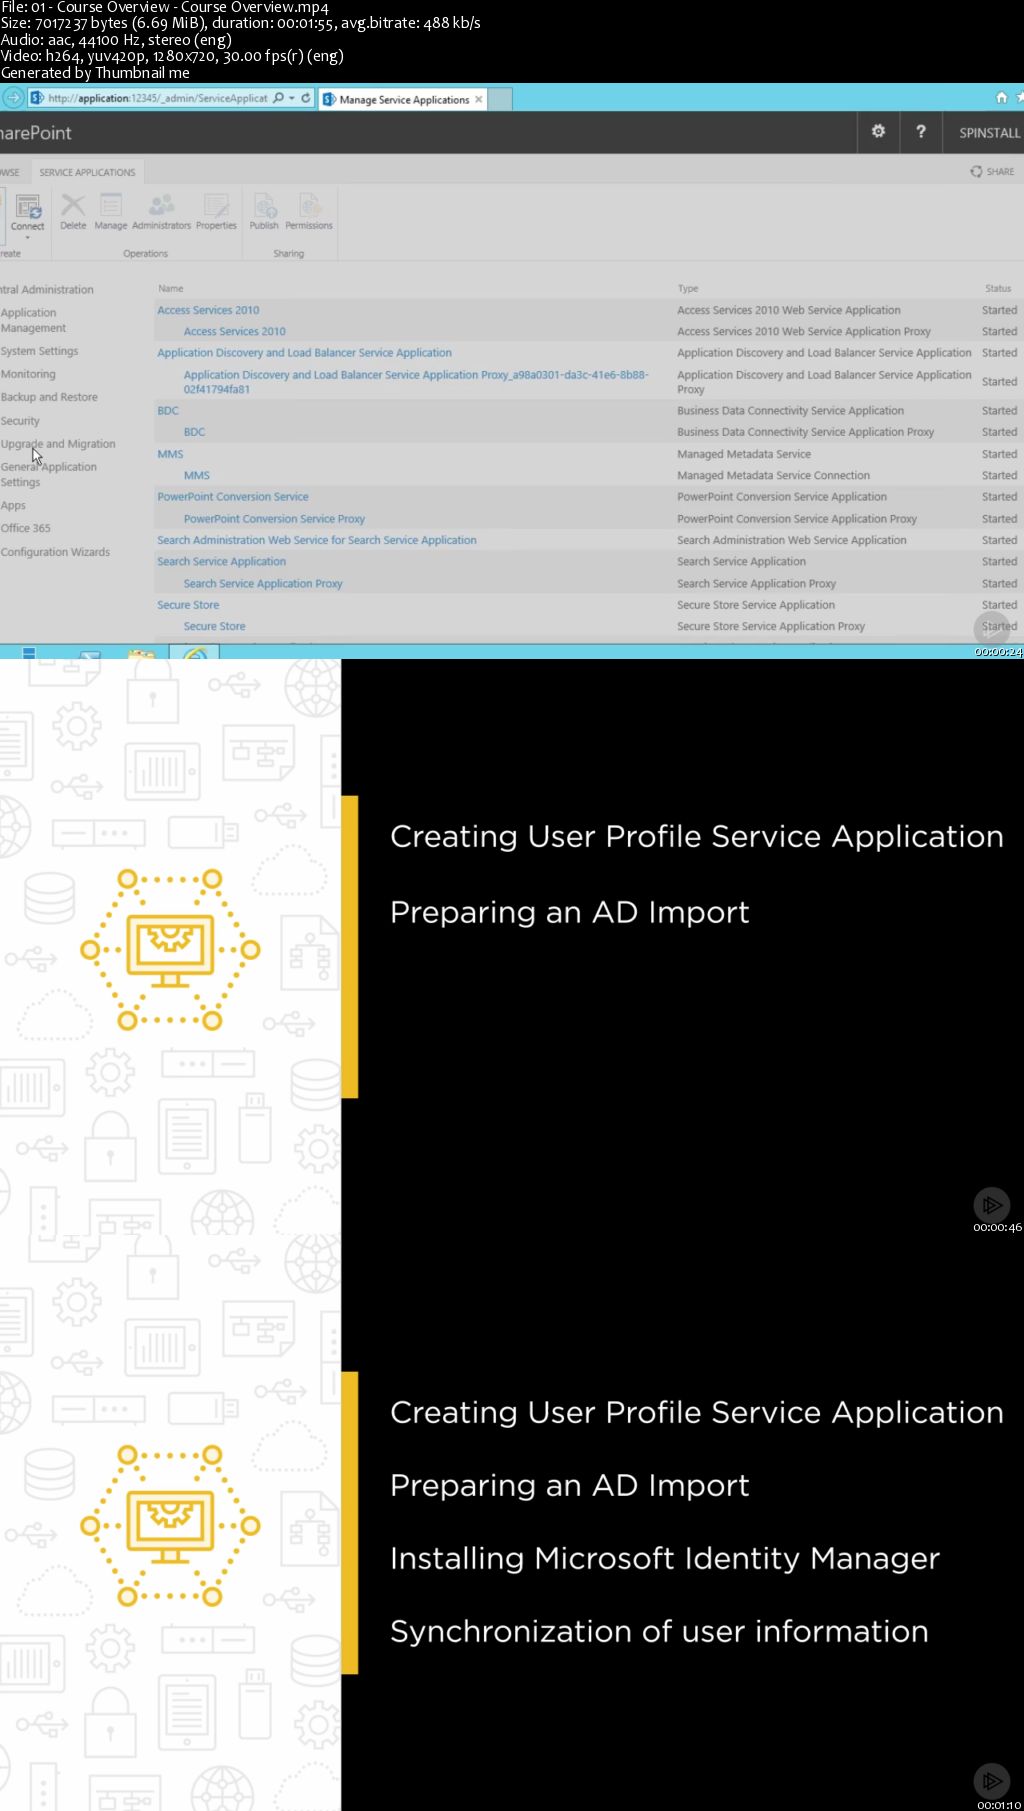This screenshot has width=1024, height=1811.
Task: Open Configuration Wizards navigation link
Action: [x=55, y=552]
